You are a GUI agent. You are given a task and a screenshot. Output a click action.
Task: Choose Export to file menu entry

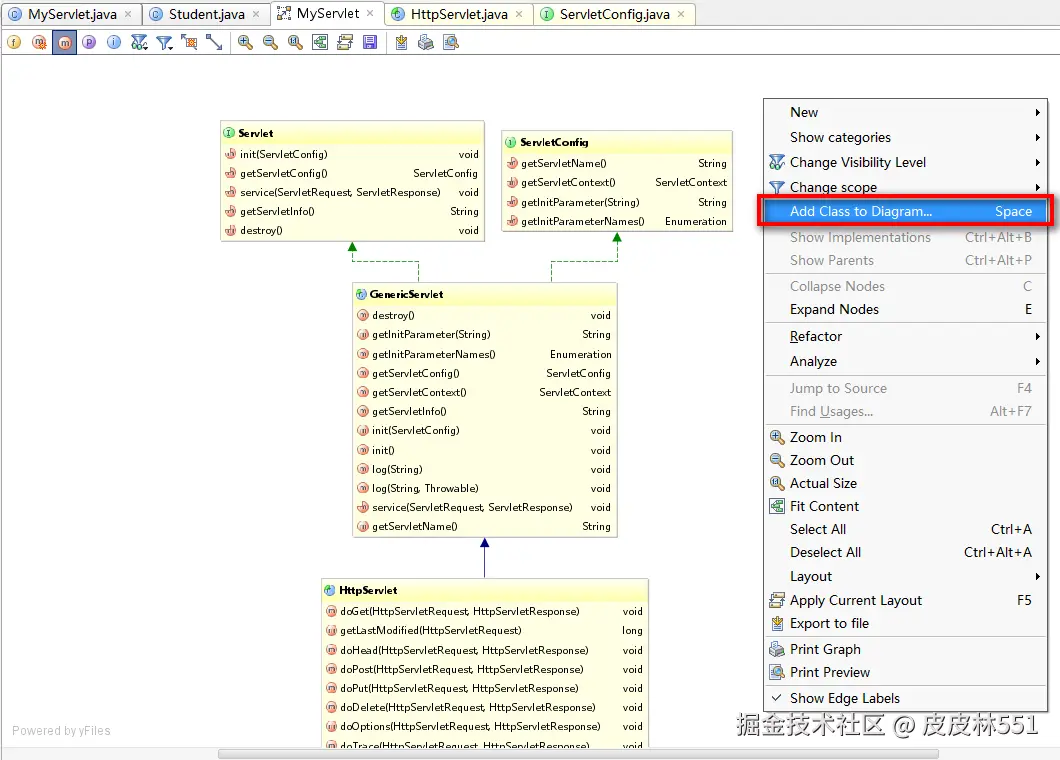pyautogui.click(x=906, y=623)
